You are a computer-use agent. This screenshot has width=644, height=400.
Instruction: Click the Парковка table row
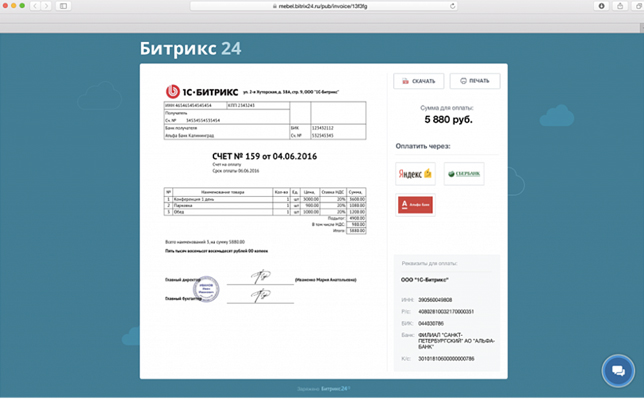point(265,205)
